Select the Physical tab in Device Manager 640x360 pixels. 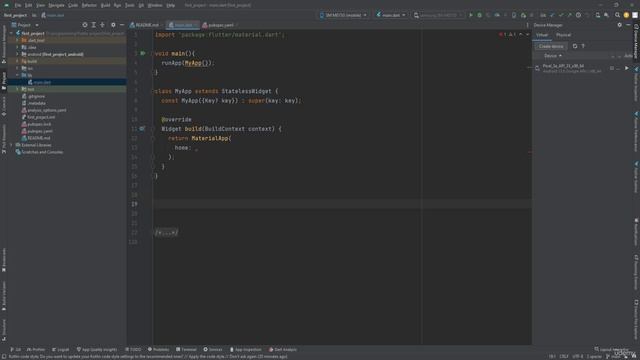click(x=564, y=35)
